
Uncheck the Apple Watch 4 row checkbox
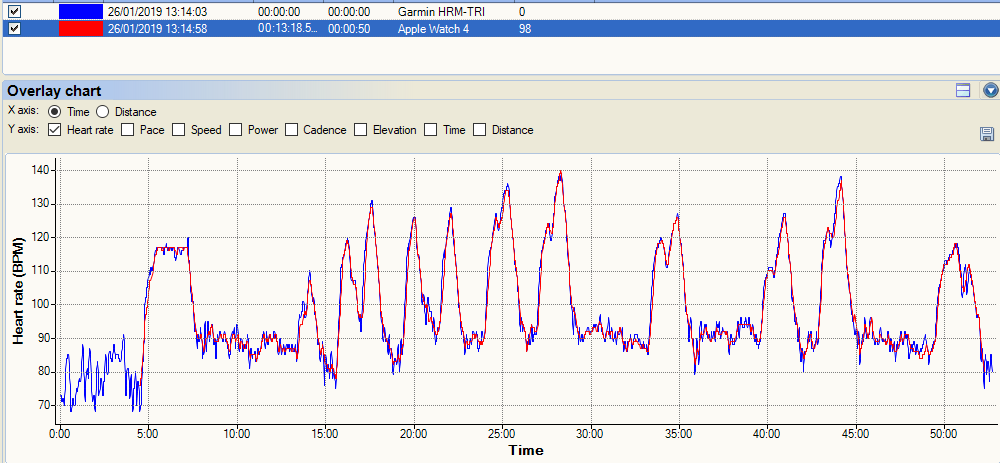14,28
